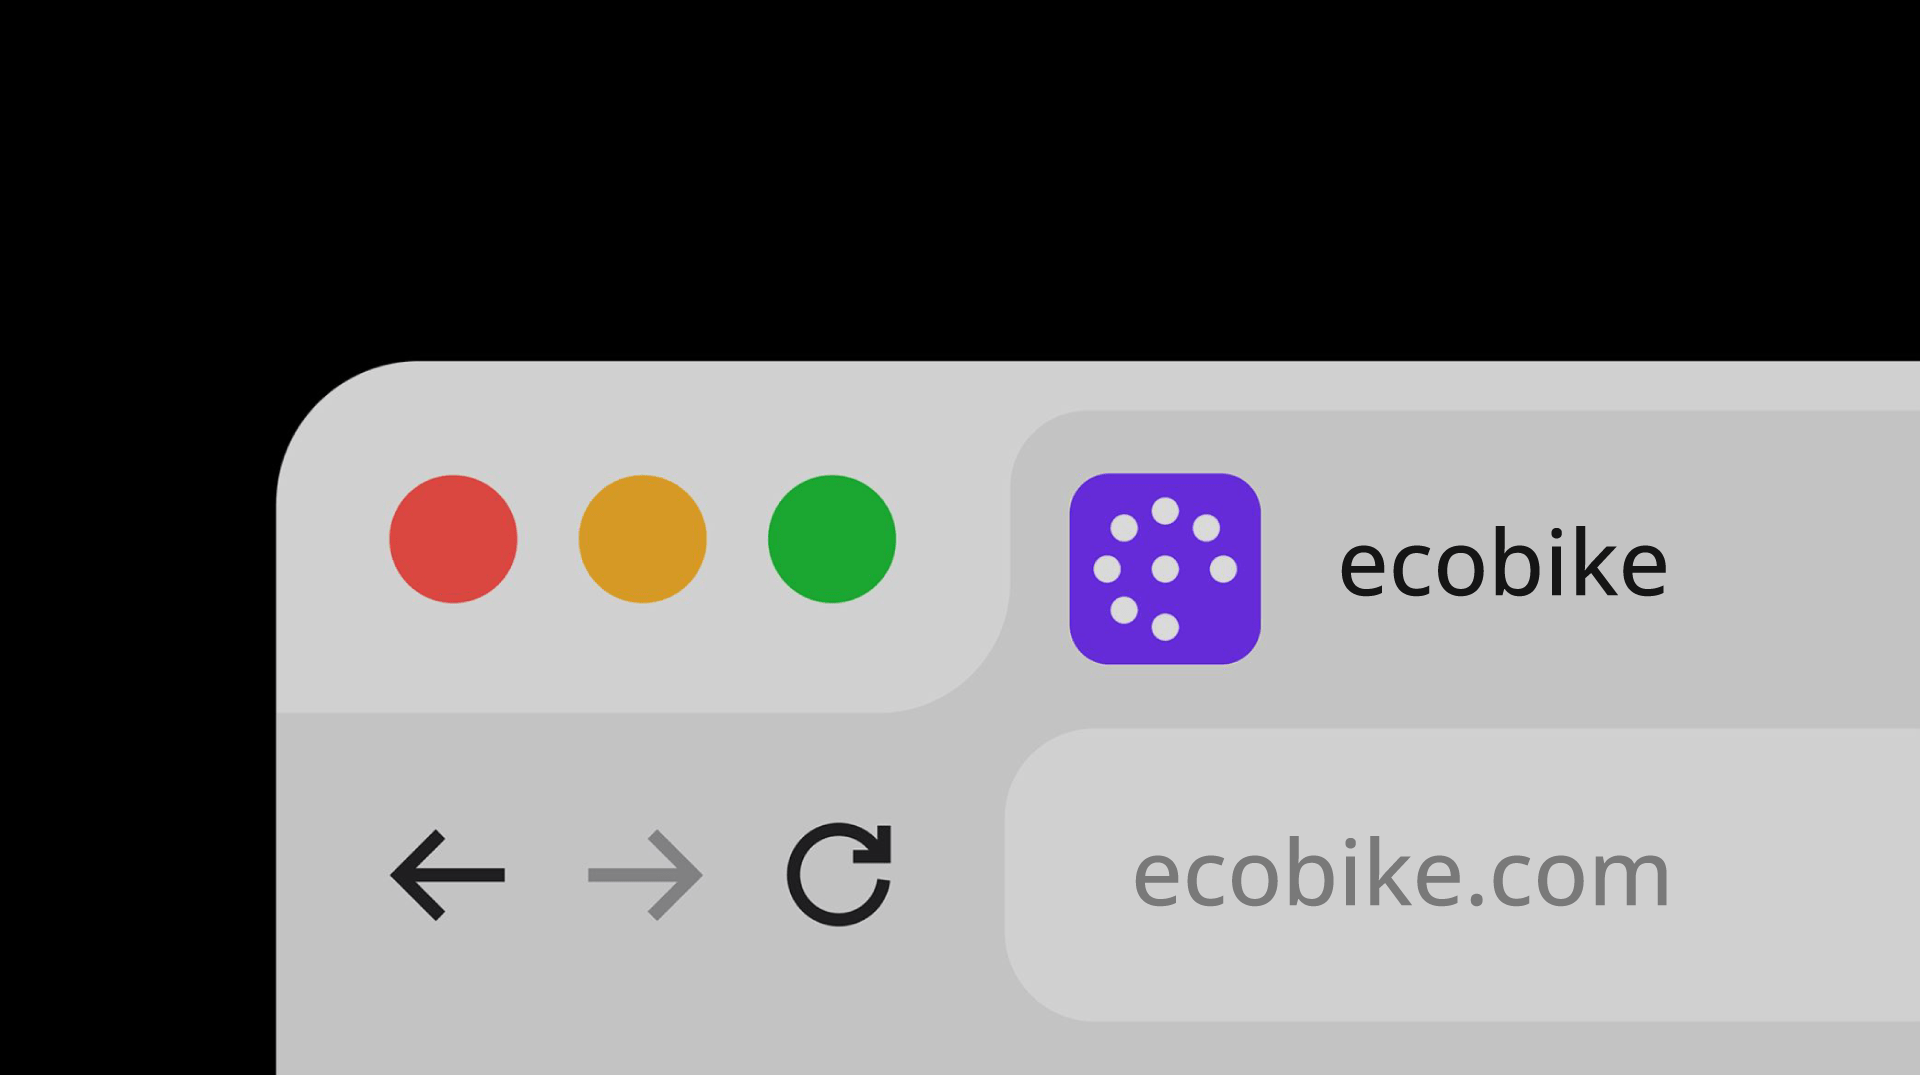Click empty toolbar space below the back arrow
The image size is (1920, 1075).
(x=447, y=1000)
